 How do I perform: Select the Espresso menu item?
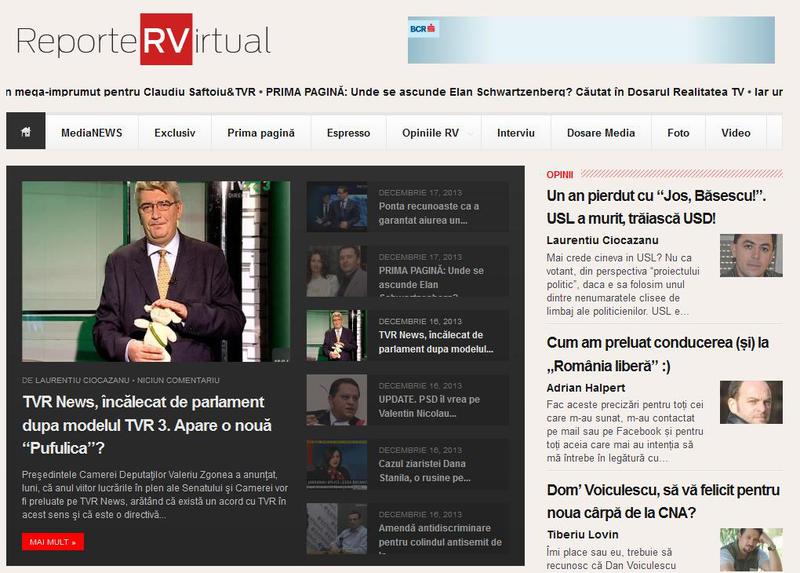pos(348,133)
